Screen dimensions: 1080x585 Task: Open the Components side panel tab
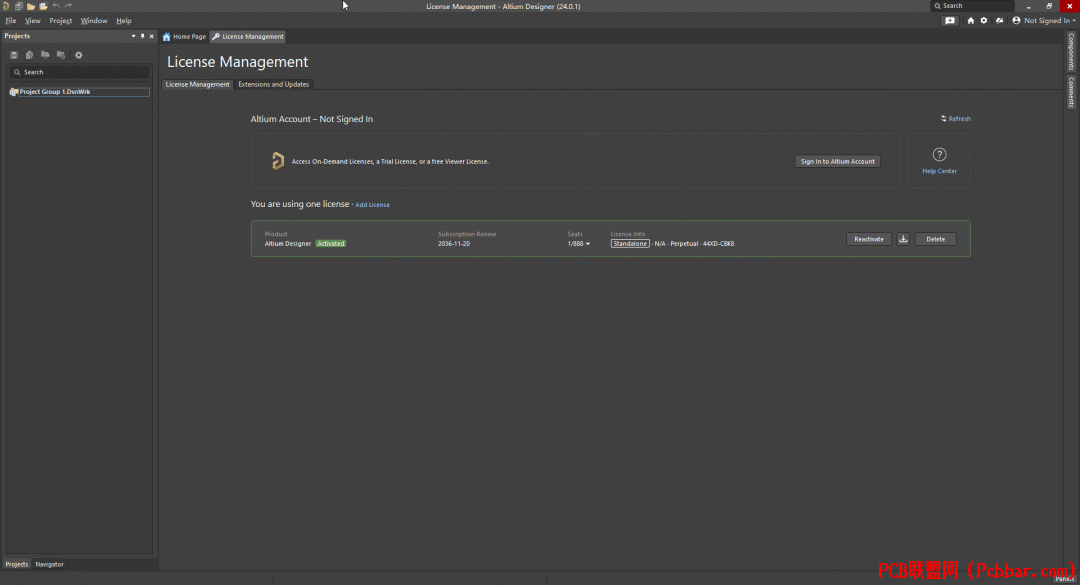pos(1071,51)
